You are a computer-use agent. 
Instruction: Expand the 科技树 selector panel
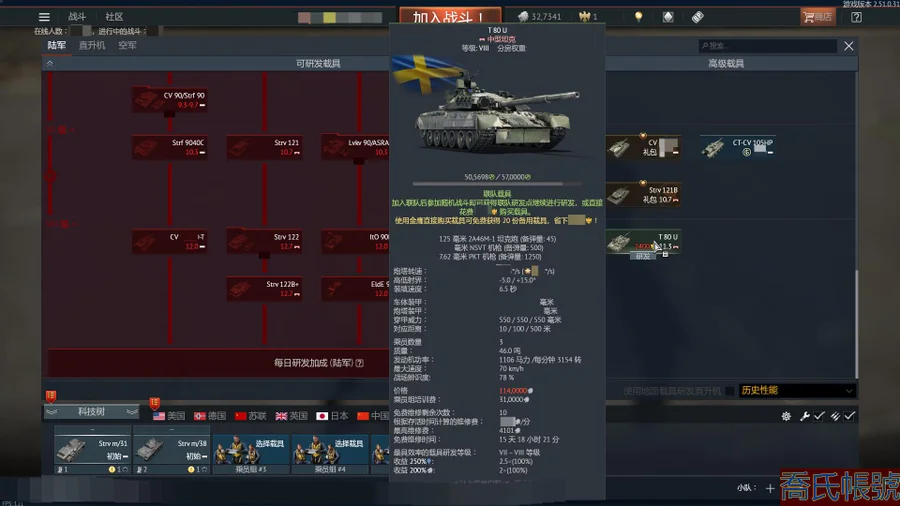(x=92, y=412)
